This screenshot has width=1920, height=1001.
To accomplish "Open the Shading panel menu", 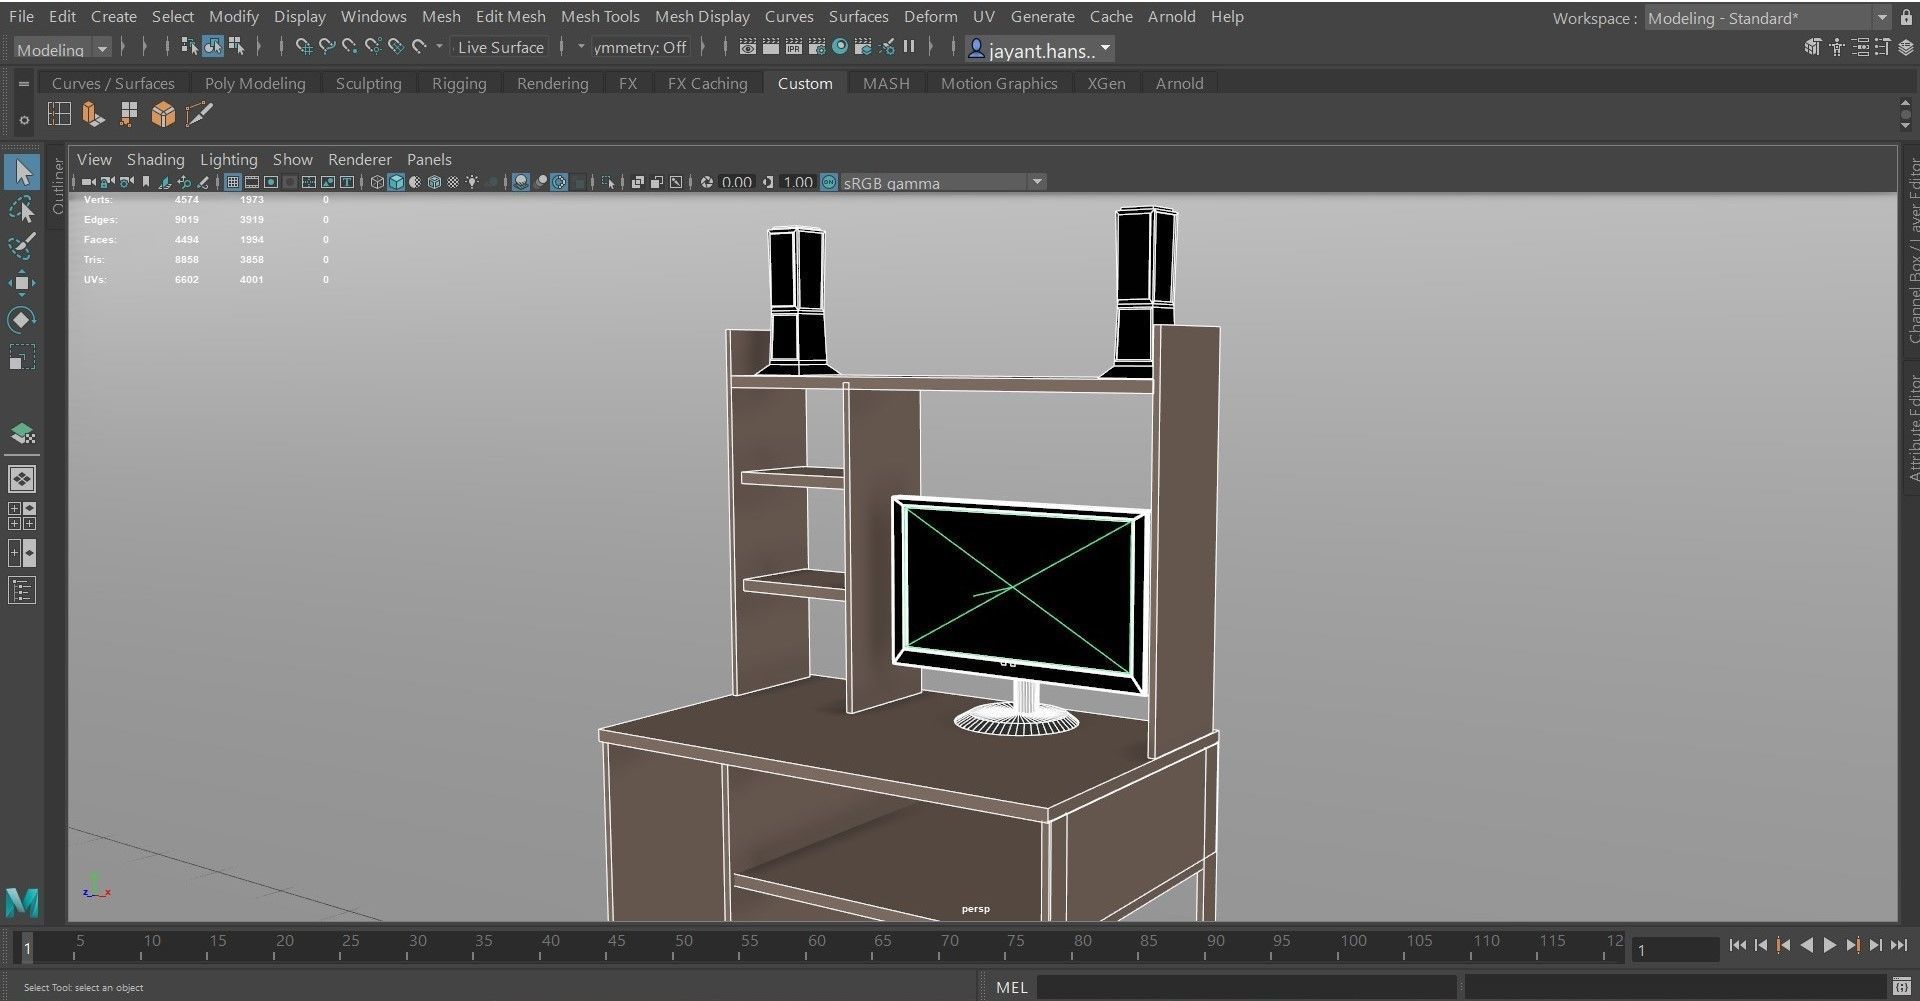I will tap(155, 159).
